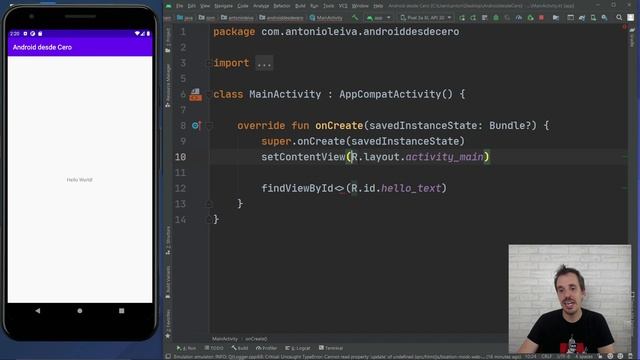This screenshot has height=360, width=640.
Task: Open the Navigate menu
Action: (224, 6)
